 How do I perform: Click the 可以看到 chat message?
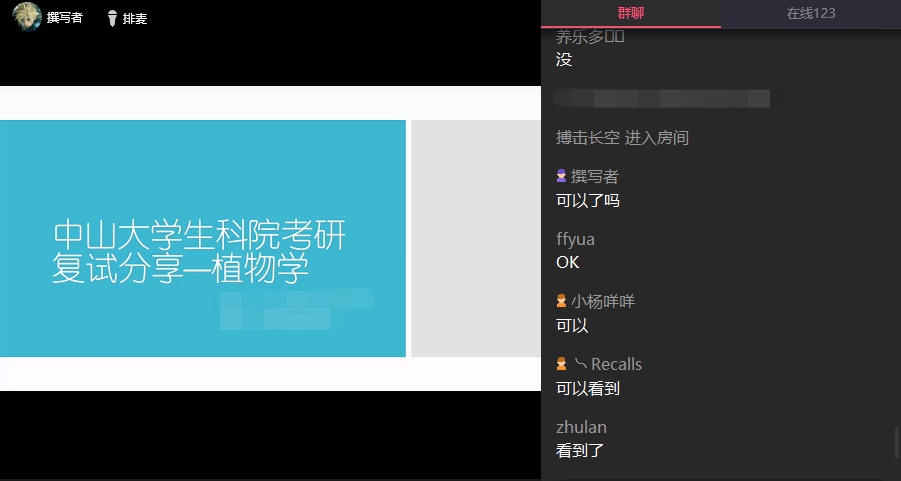588,388
